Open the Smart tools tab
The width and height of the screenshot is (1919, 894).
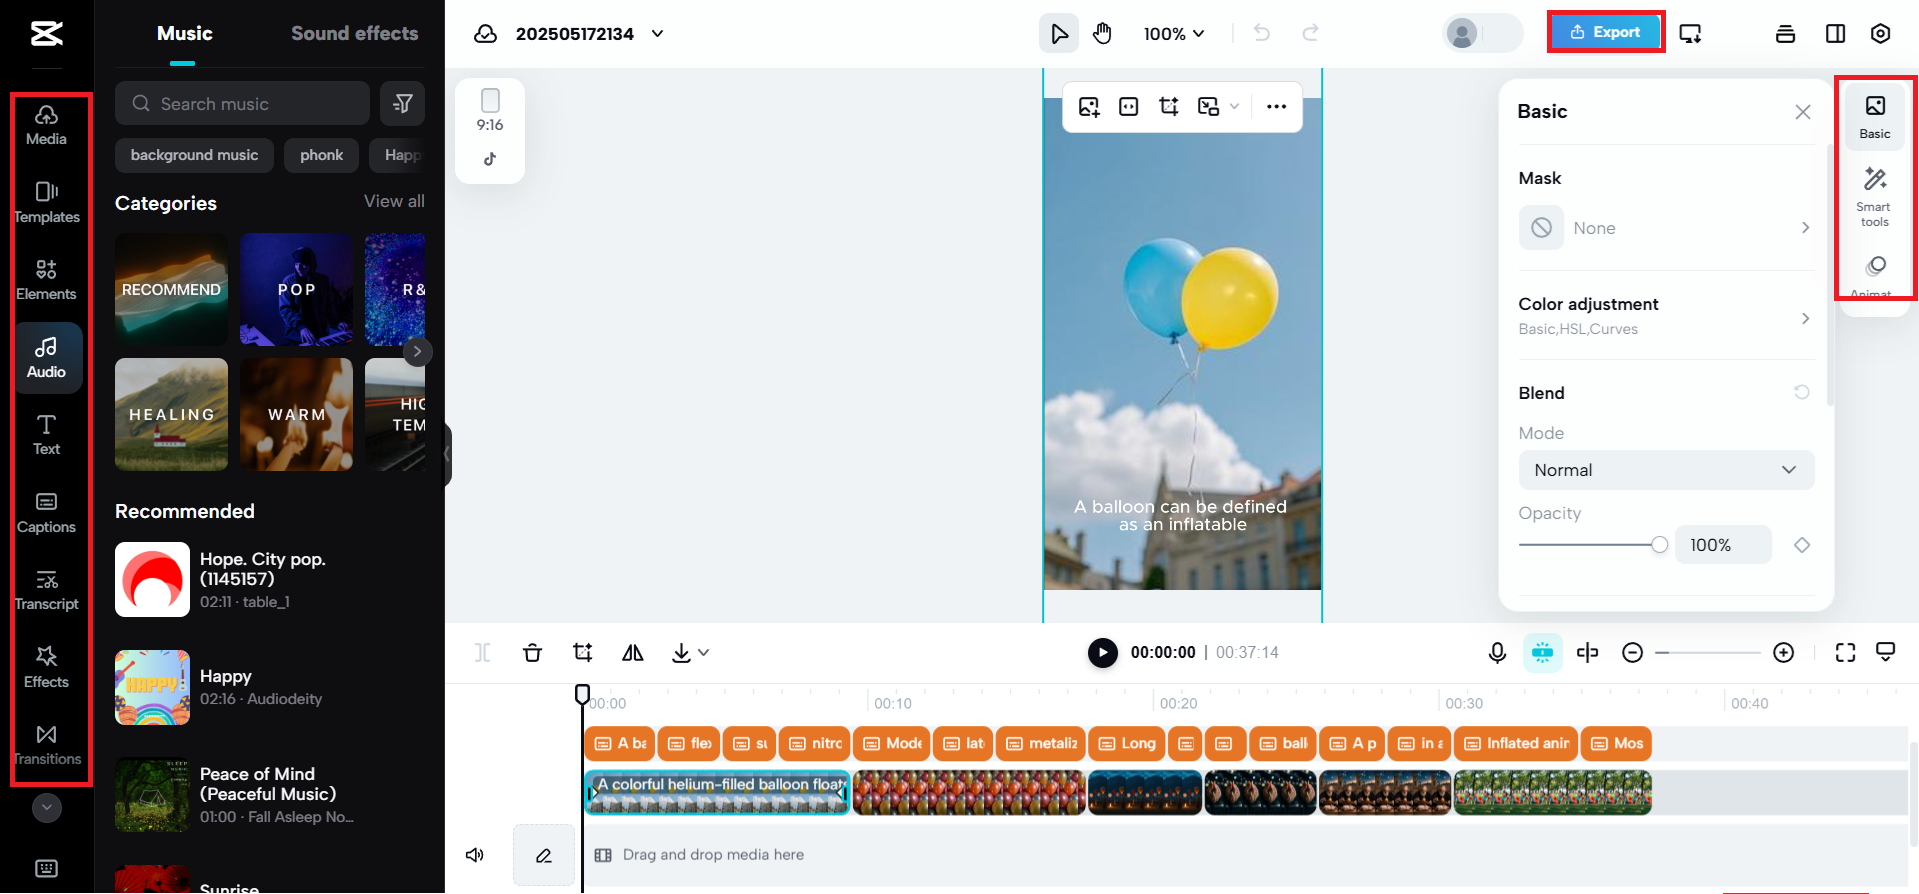[x=1875, y=197]
